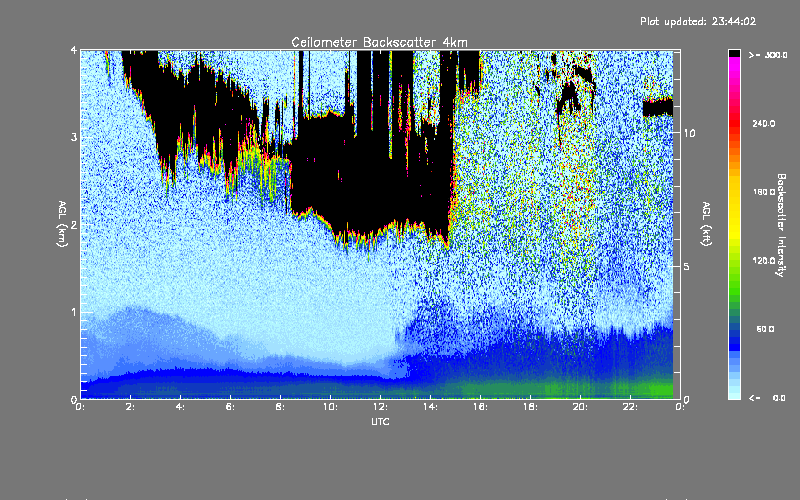This screenshot has height=500, width=800.
Task: Click the "120.0" colorbar value
Action: coord(764,261)
